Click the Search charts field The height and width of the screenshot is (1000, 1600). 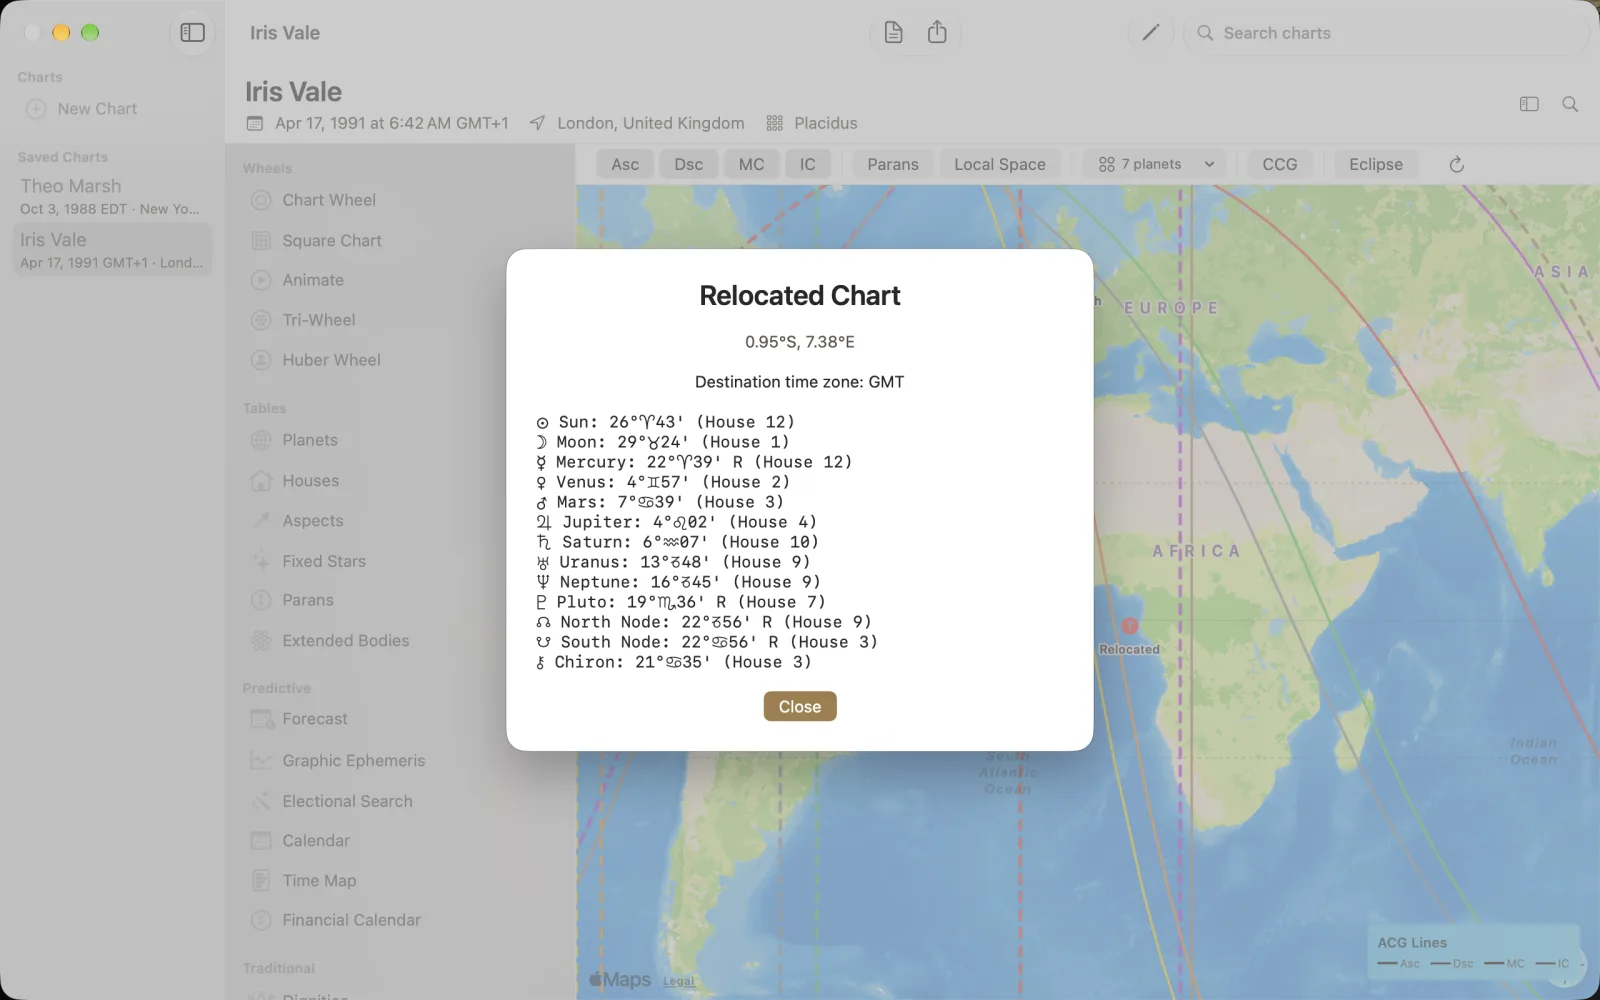pos(1386,33)
